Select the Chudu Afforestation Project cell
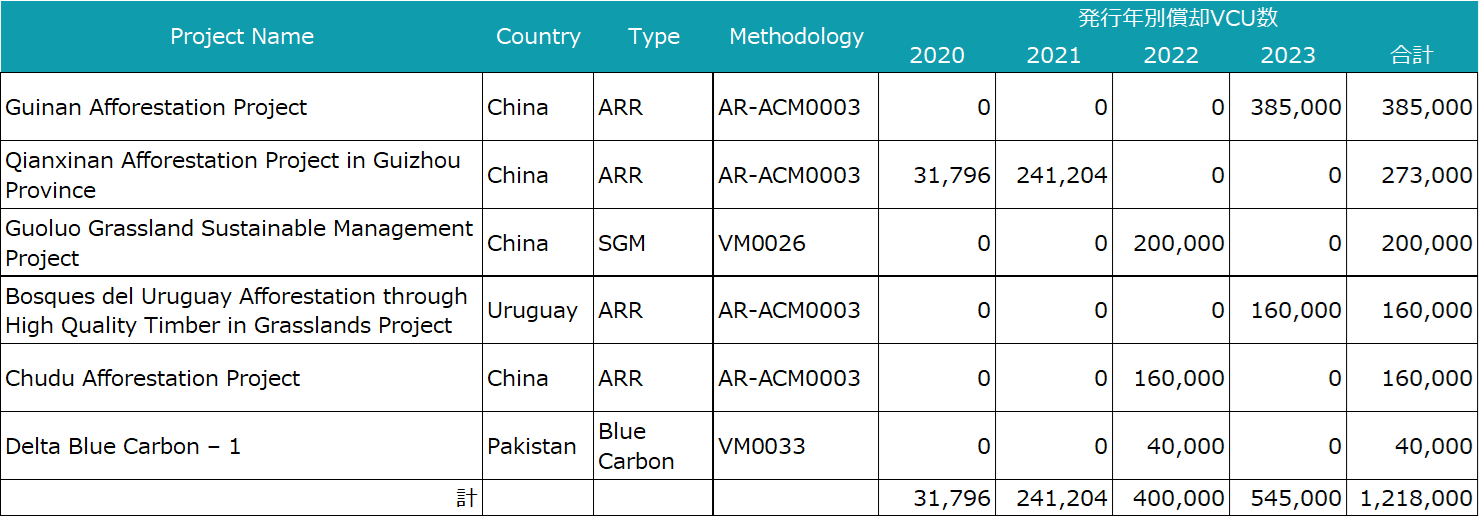Screen dimensions: 1479x517 (153, 378)
